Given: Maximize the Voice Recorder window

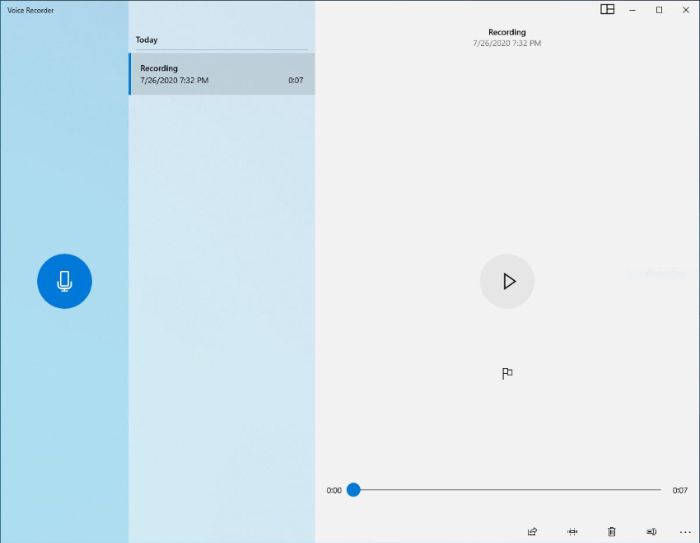Looking at the screenshot, I should coord(659,9).
